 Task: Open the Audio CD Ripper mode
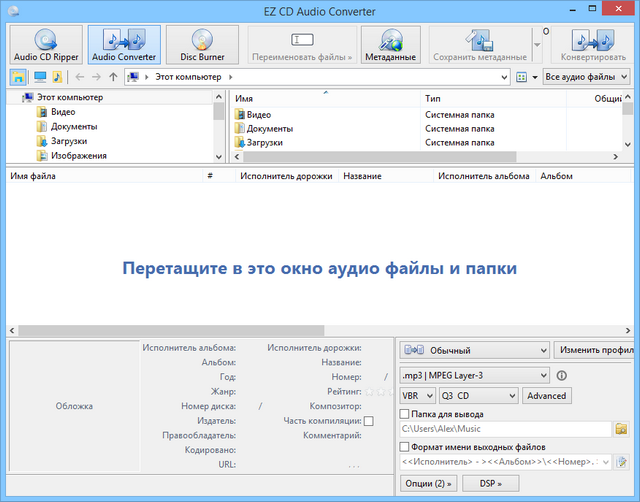click(45, 46)
